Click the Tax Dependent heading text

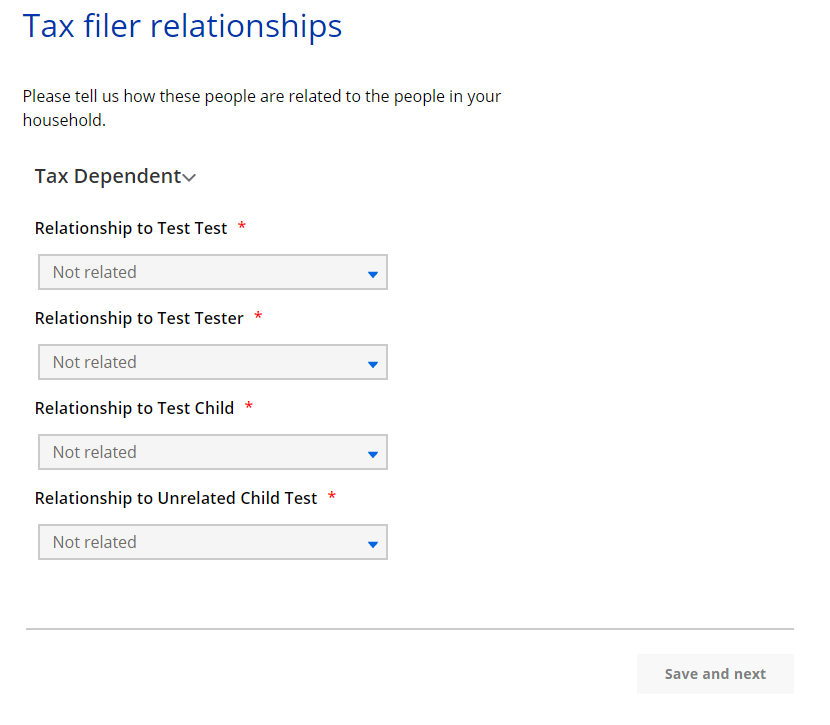[x=108, y=176]
